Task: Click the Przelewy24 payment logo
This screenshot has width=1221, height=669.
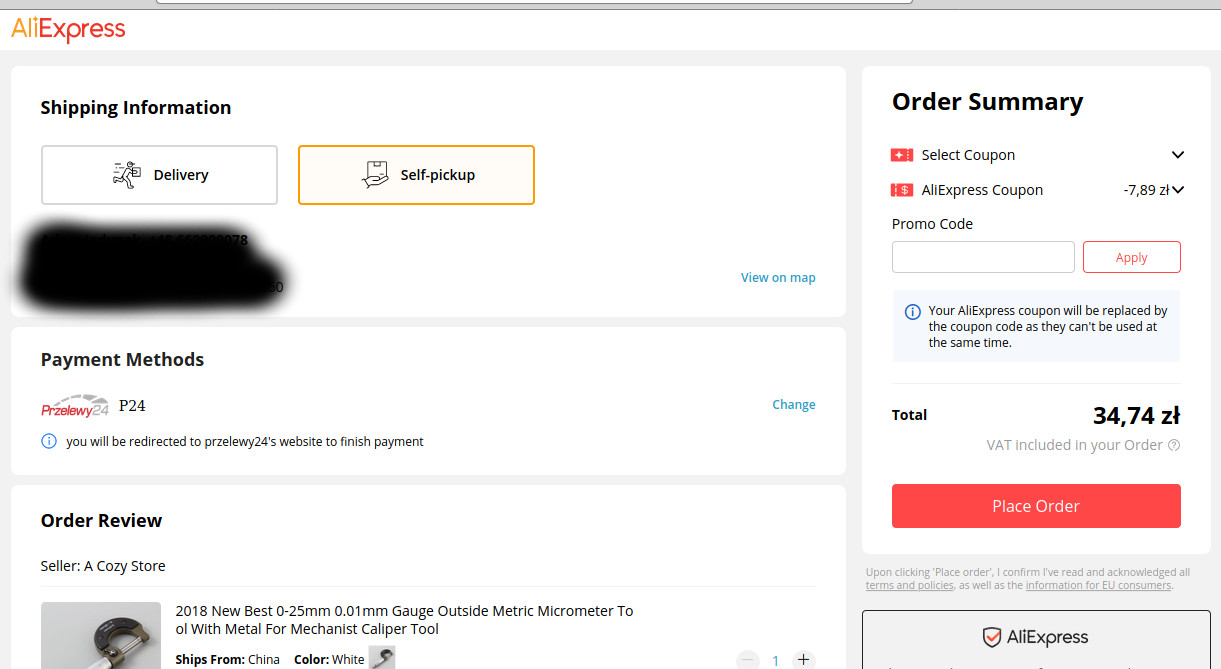Action: (75, 405)
